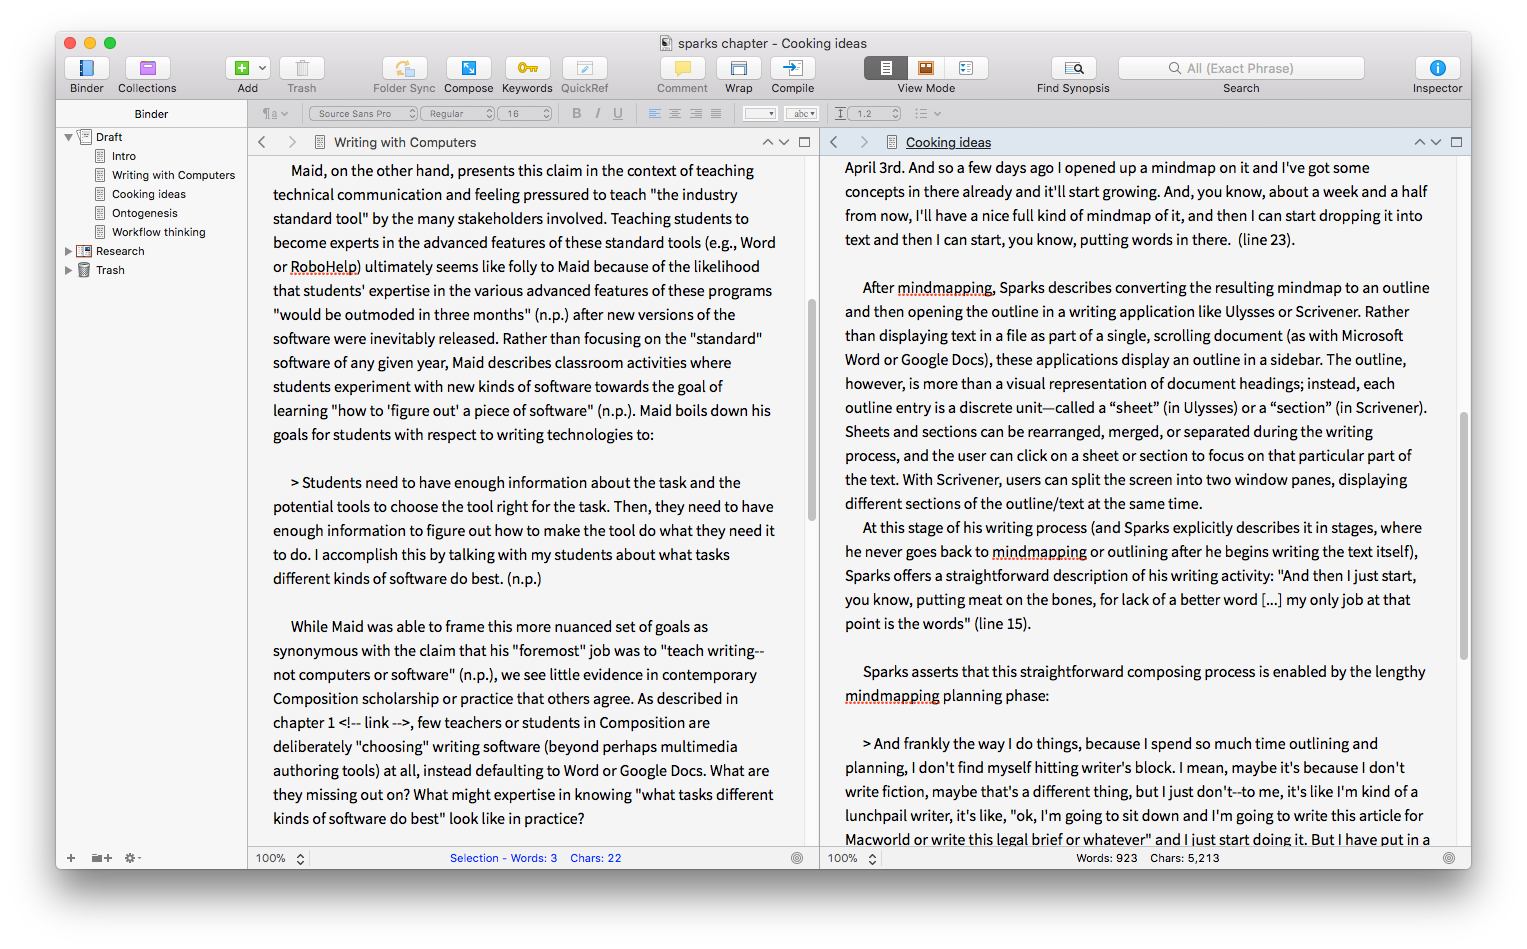
Task: Collapse the Draft folder
Action: pos(68,137)
